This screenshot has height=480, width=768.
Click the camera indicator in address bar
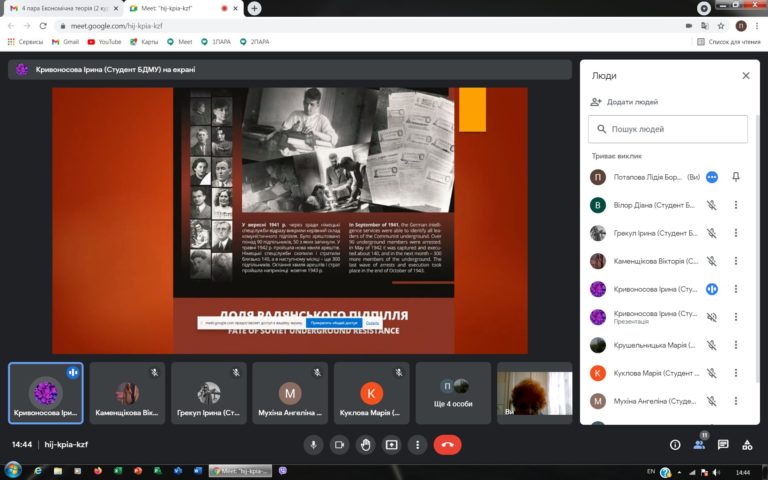[x=689, y=26]
